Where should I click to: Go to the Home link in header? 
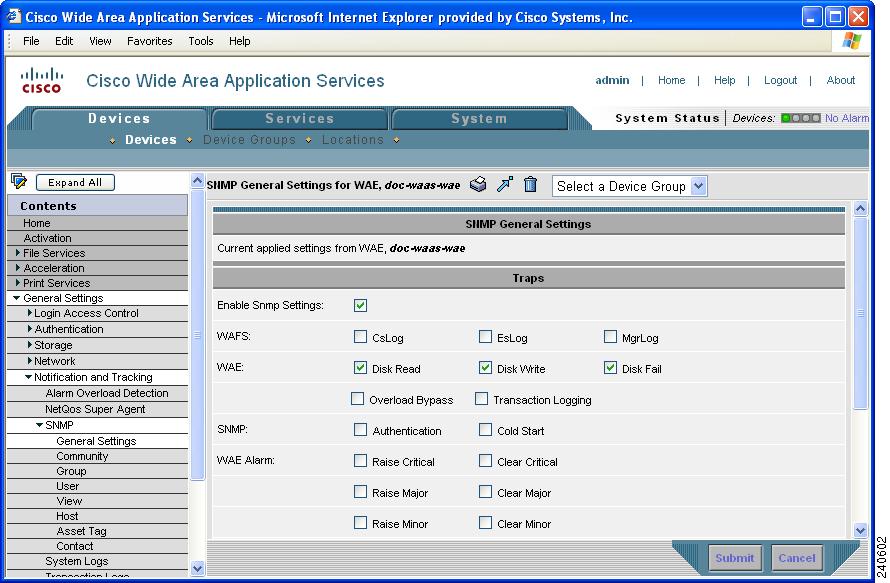(671, 80)
